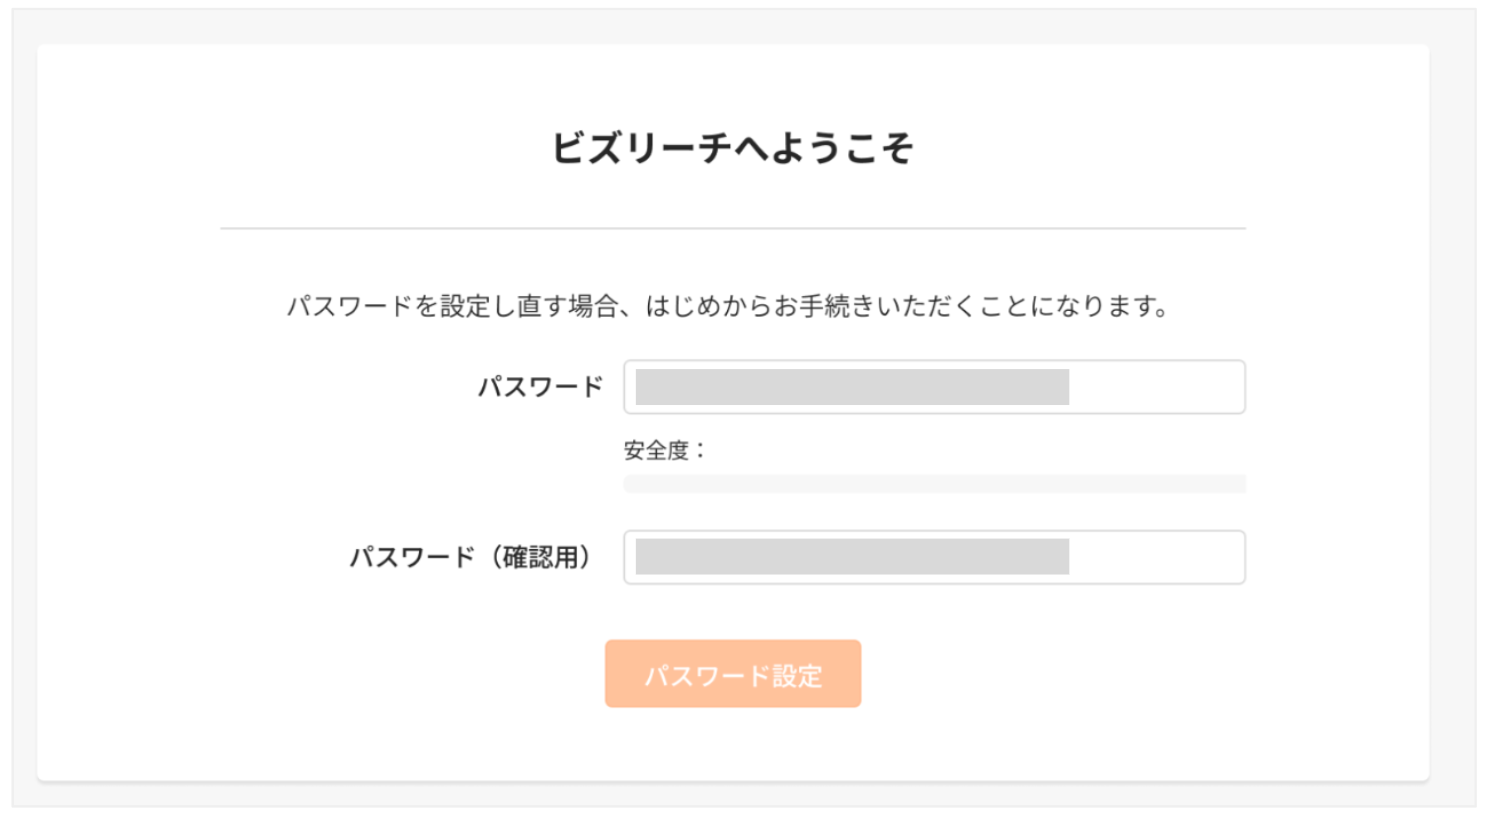Screen dimensions: 1494x822
Task: Click the 安全度 password strength bar
Action: [x=934, y=484]
